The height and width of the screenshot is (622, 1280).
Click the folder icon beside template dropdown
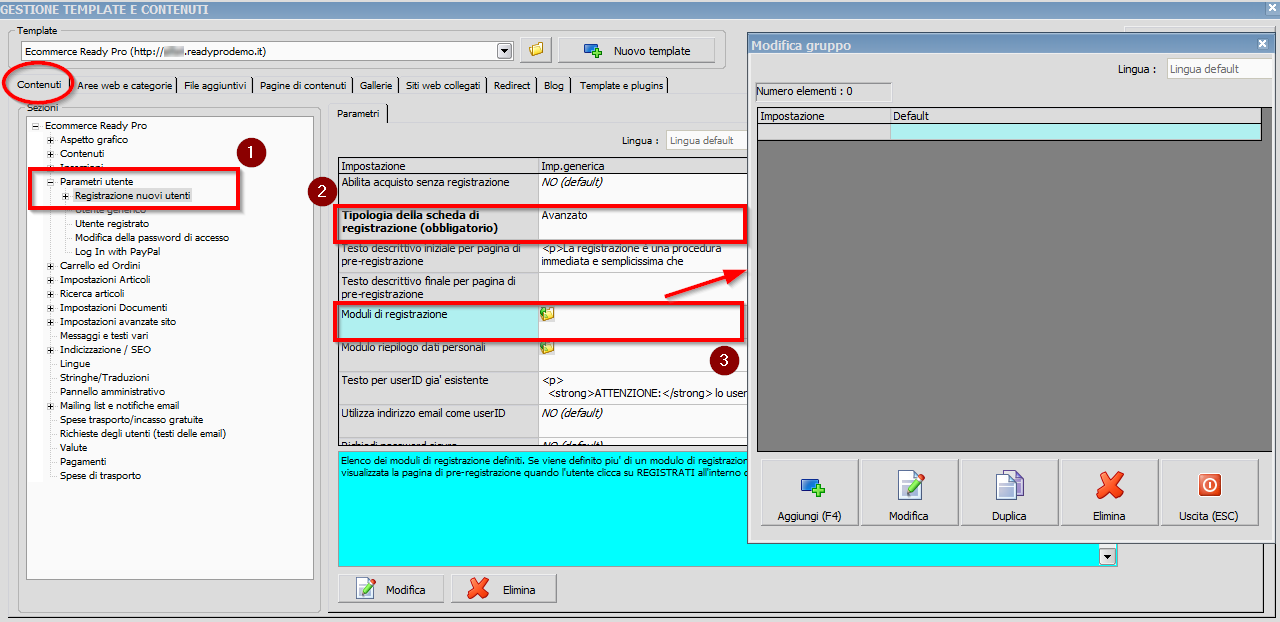point(537,50)
